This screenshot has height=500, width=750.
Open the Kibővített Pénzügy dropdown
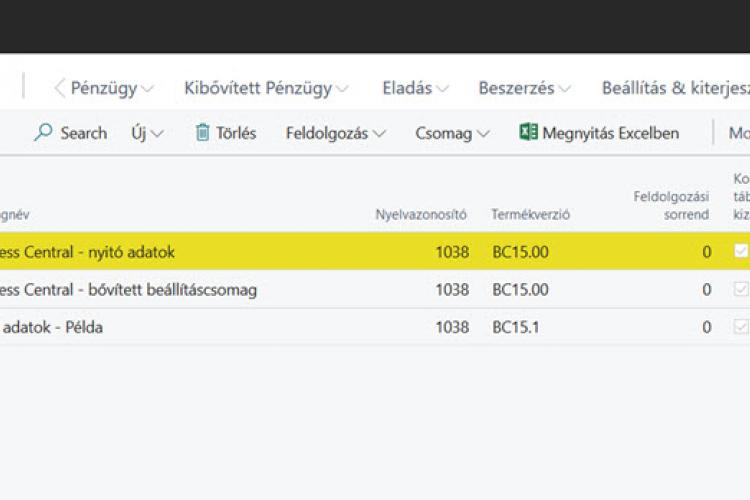[x=266, y=88]
